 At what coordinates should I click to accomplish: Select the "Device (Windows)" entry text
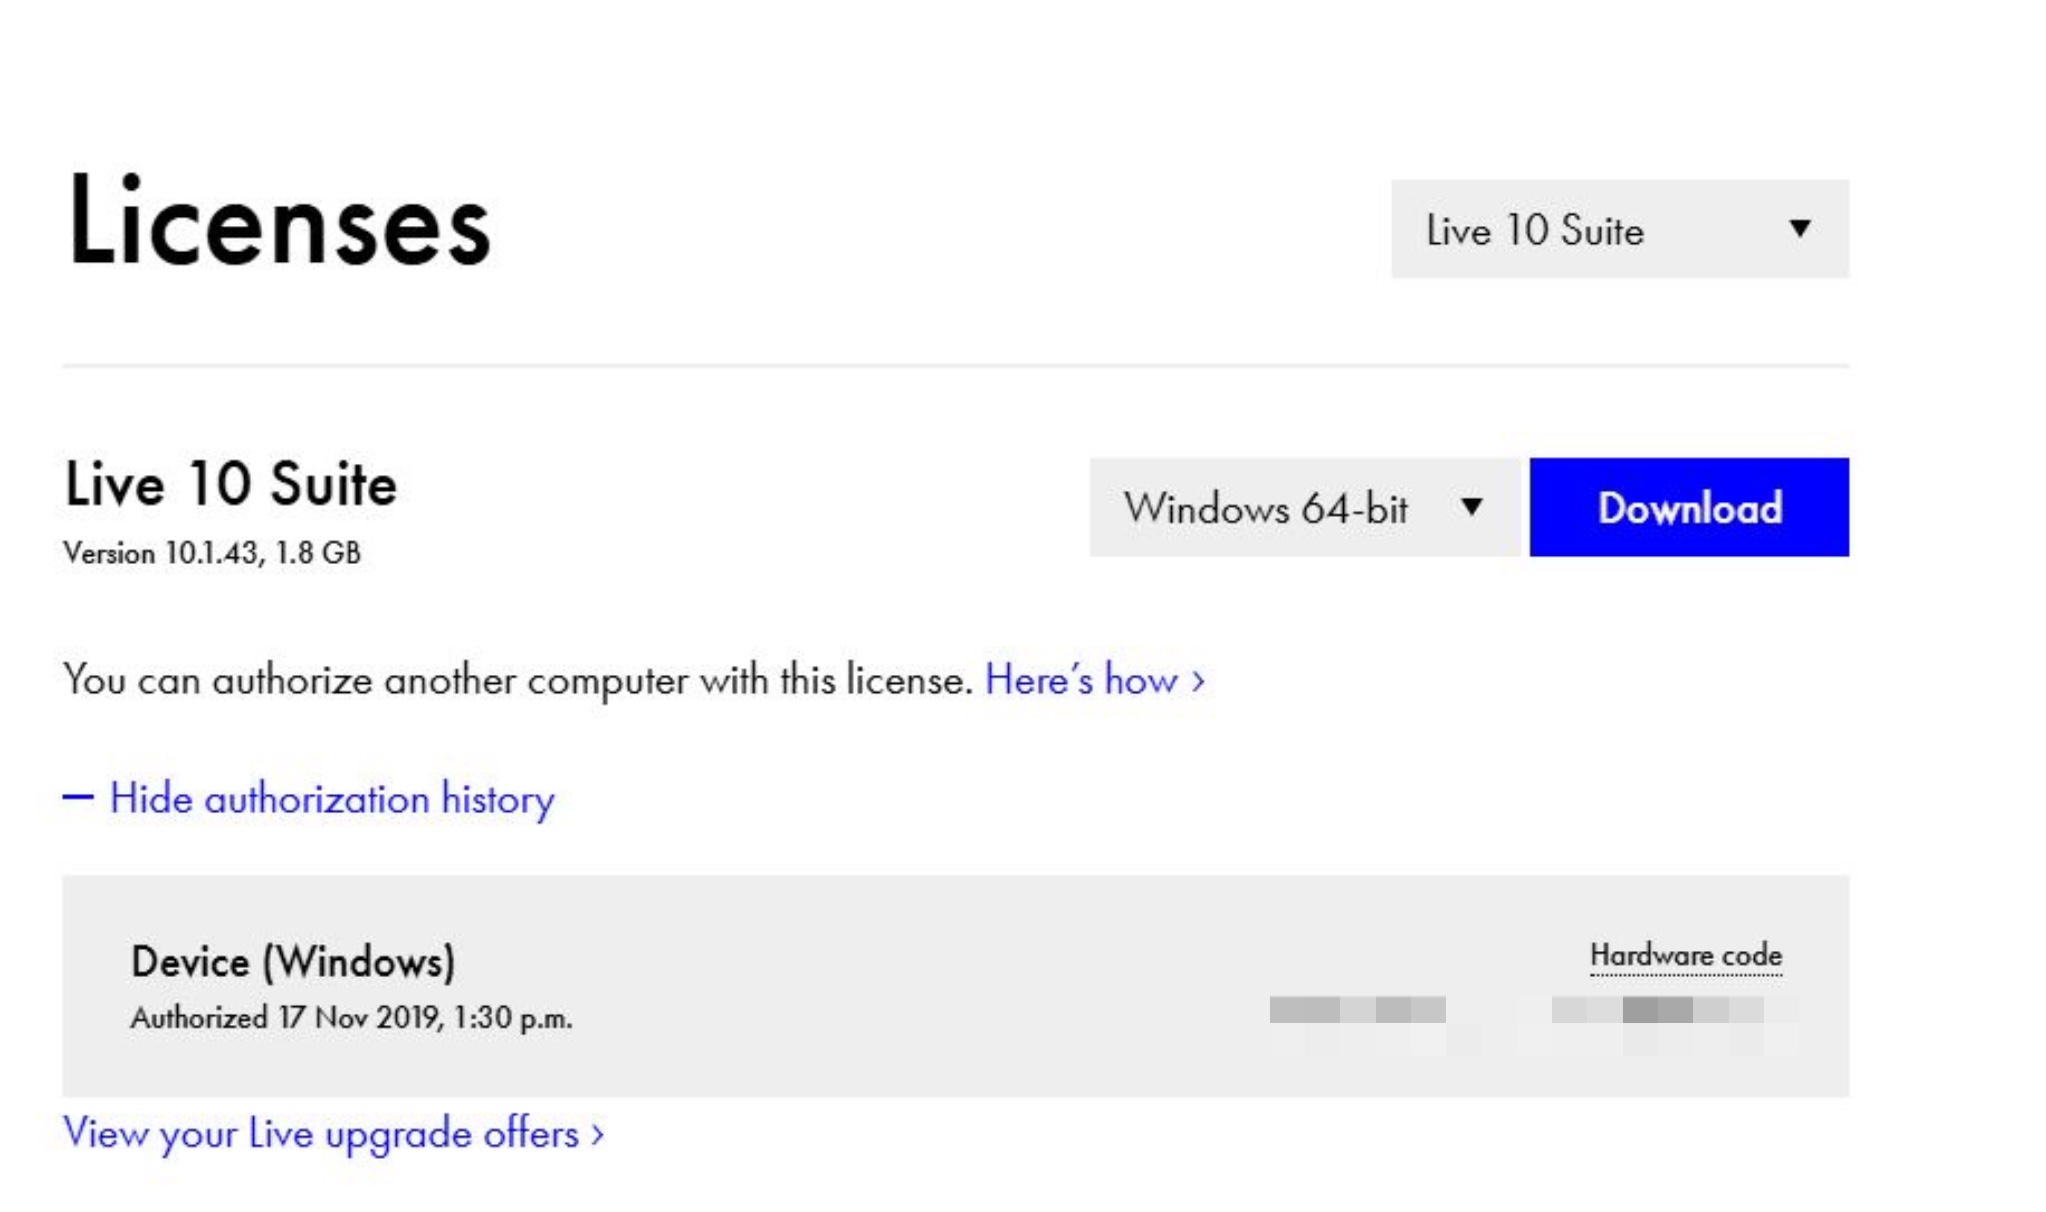pyautogui.click(x=293, y=961)
